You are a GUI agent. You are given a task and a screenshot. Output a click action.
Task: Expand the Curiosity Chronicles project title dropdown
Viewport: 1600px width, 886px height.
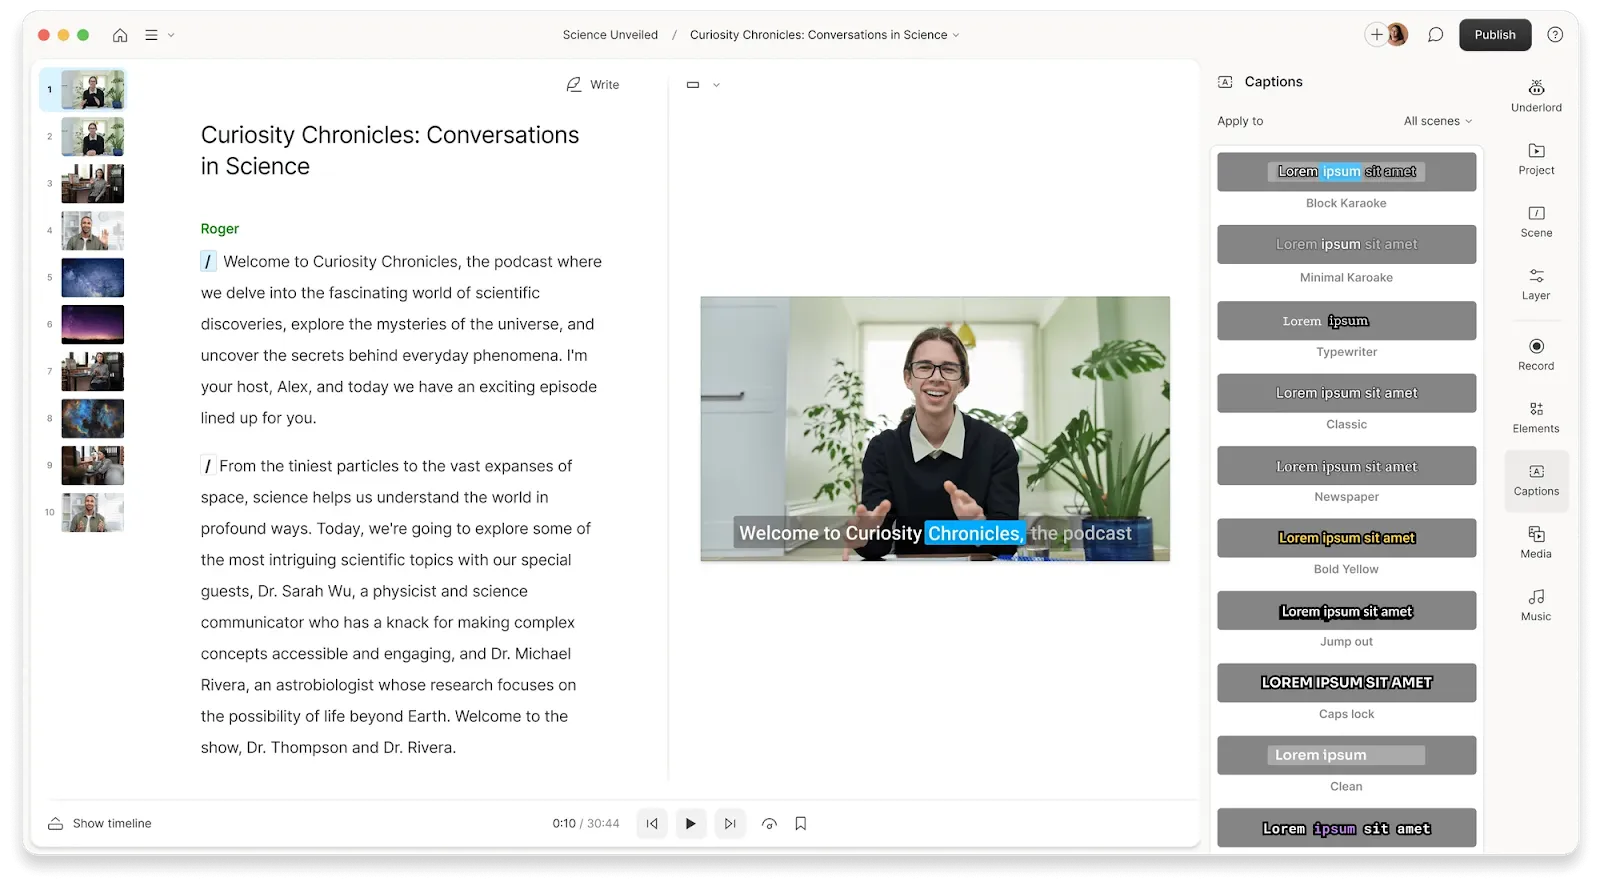(x=824, y=35)
